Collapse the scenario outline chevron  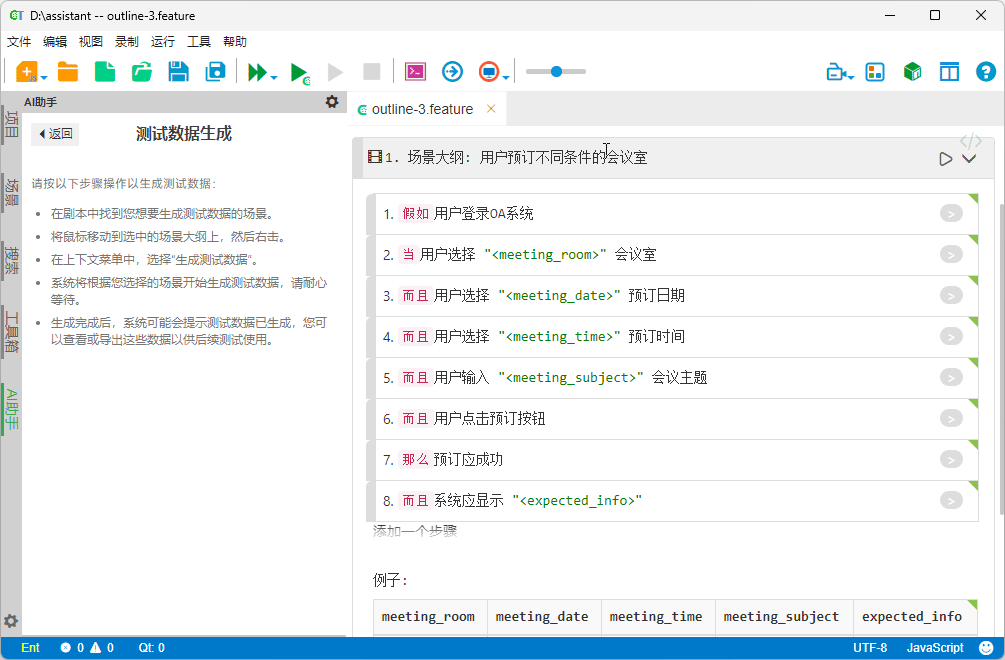[969, 159]
